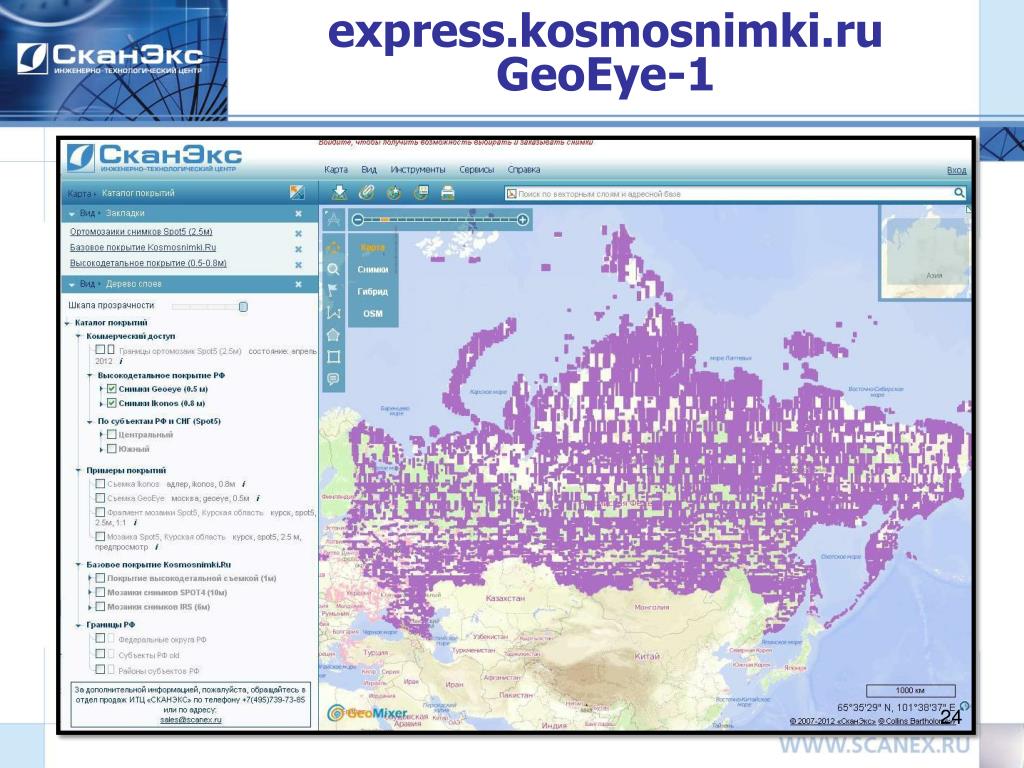
Task: Click the GeoMixer logo
Action: [x=367, y=713]
